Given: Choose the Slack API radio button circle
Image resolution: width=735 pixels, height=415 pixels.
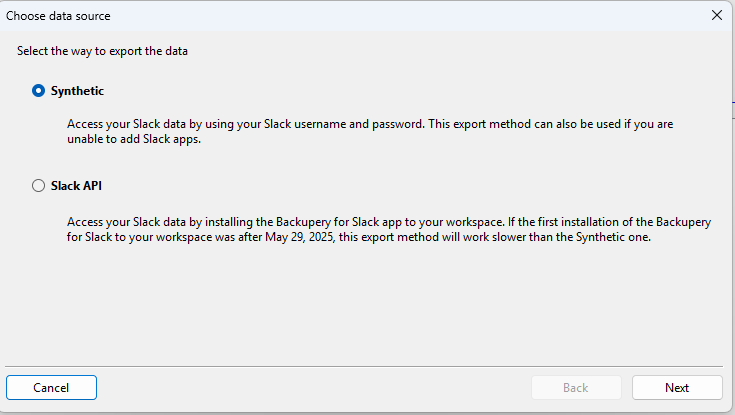Looking at the screenshot, I should [x=39, y=185].
